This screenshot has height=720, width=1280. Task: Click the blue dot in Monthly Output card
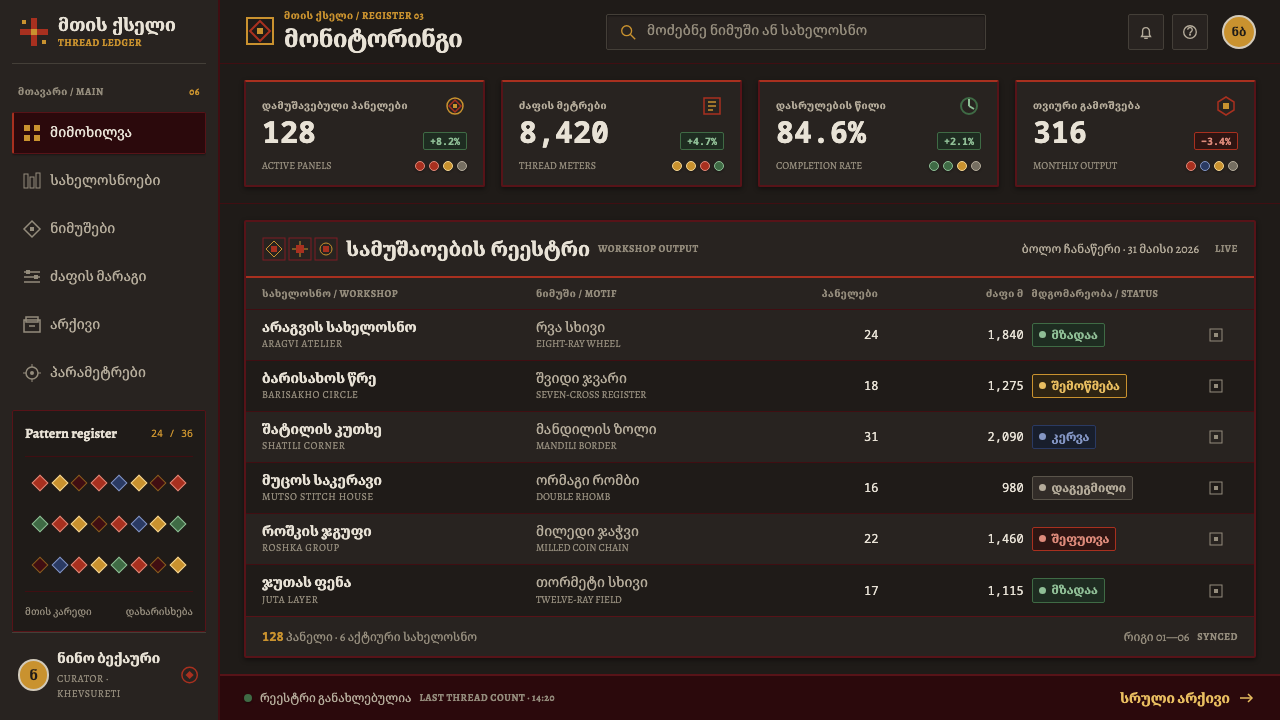[1205, 166]
